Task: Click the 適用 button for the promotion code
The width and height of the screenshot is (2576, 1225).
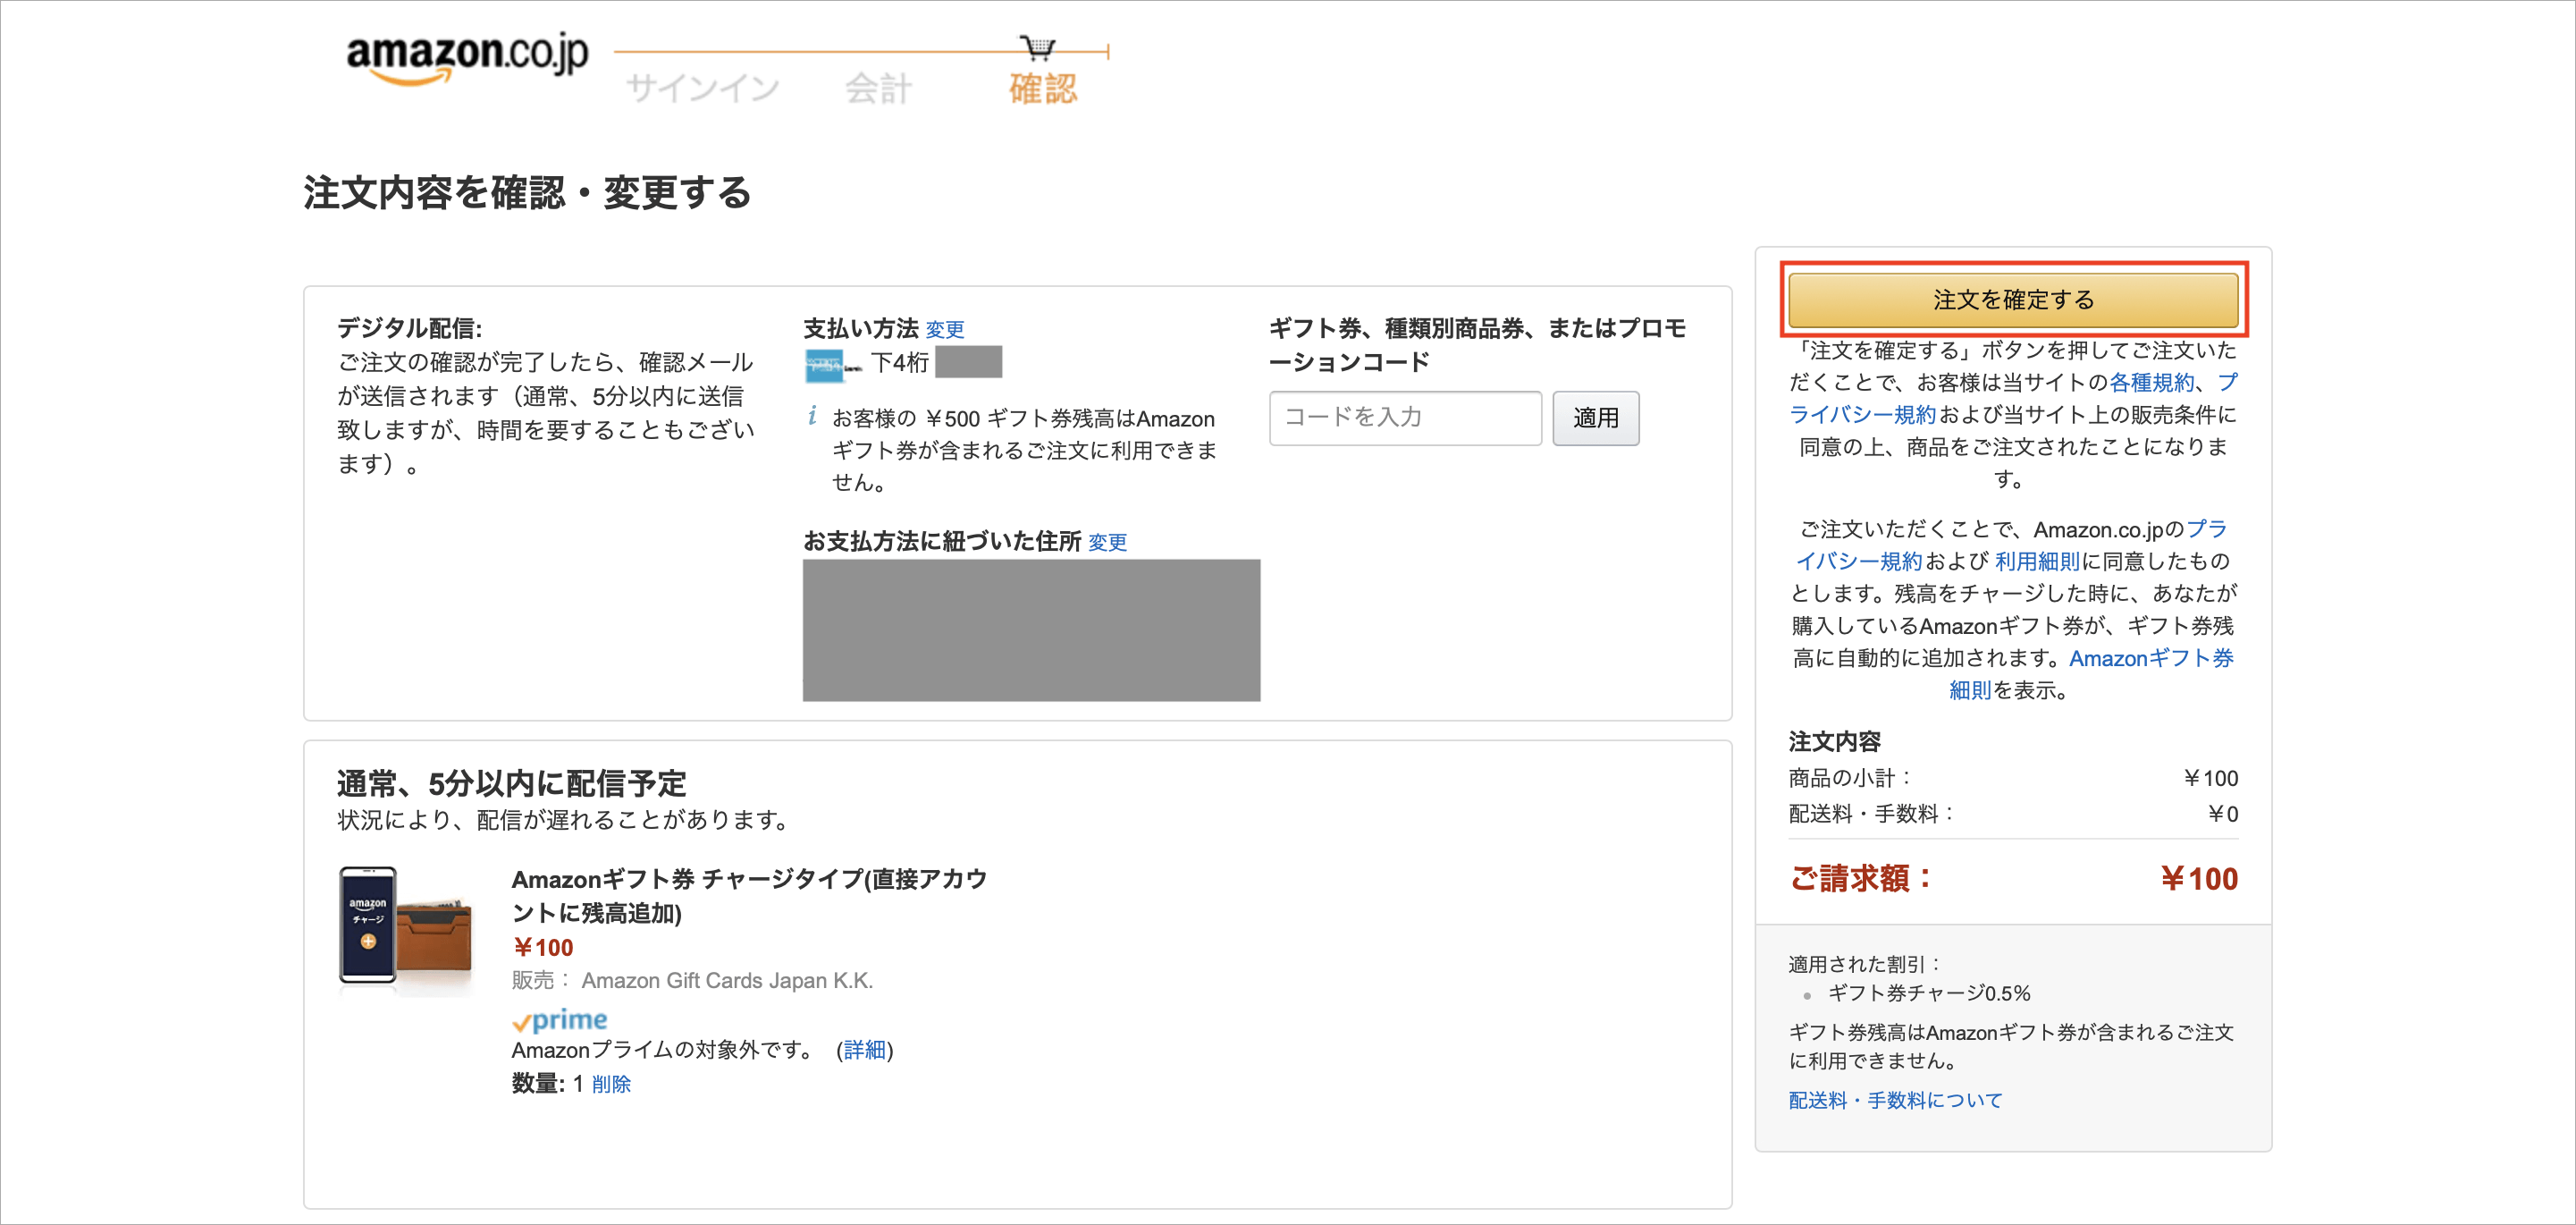Action: tap(1596, 418)
